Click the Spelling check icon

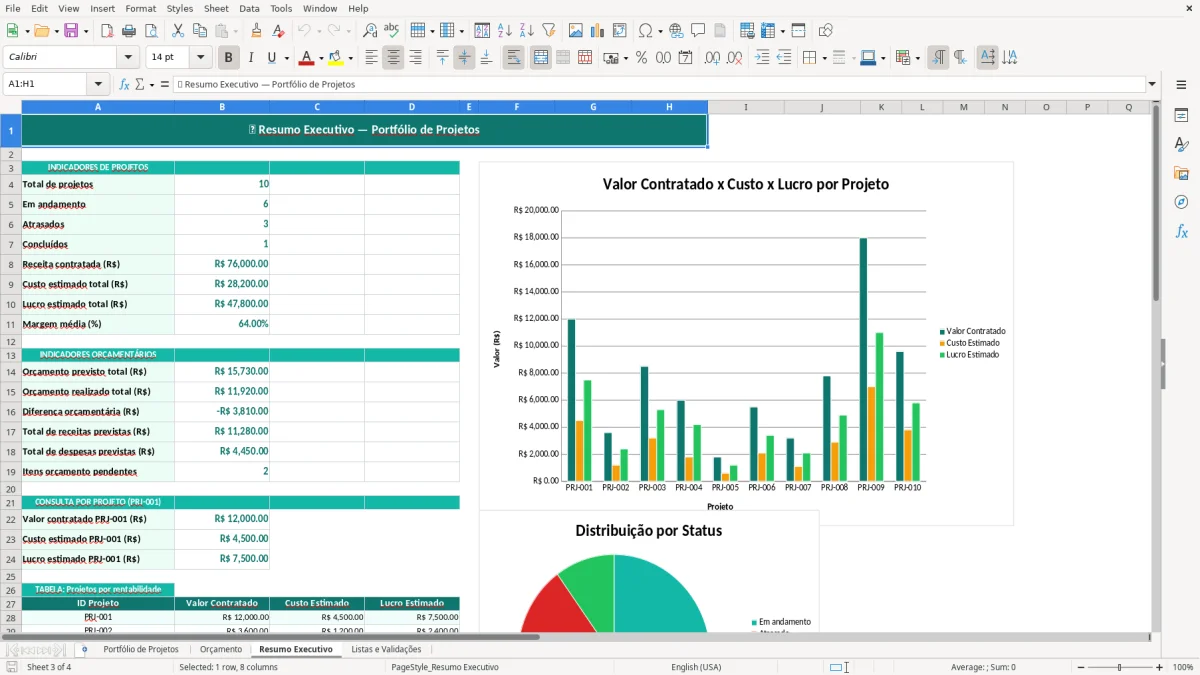(392, 31)
